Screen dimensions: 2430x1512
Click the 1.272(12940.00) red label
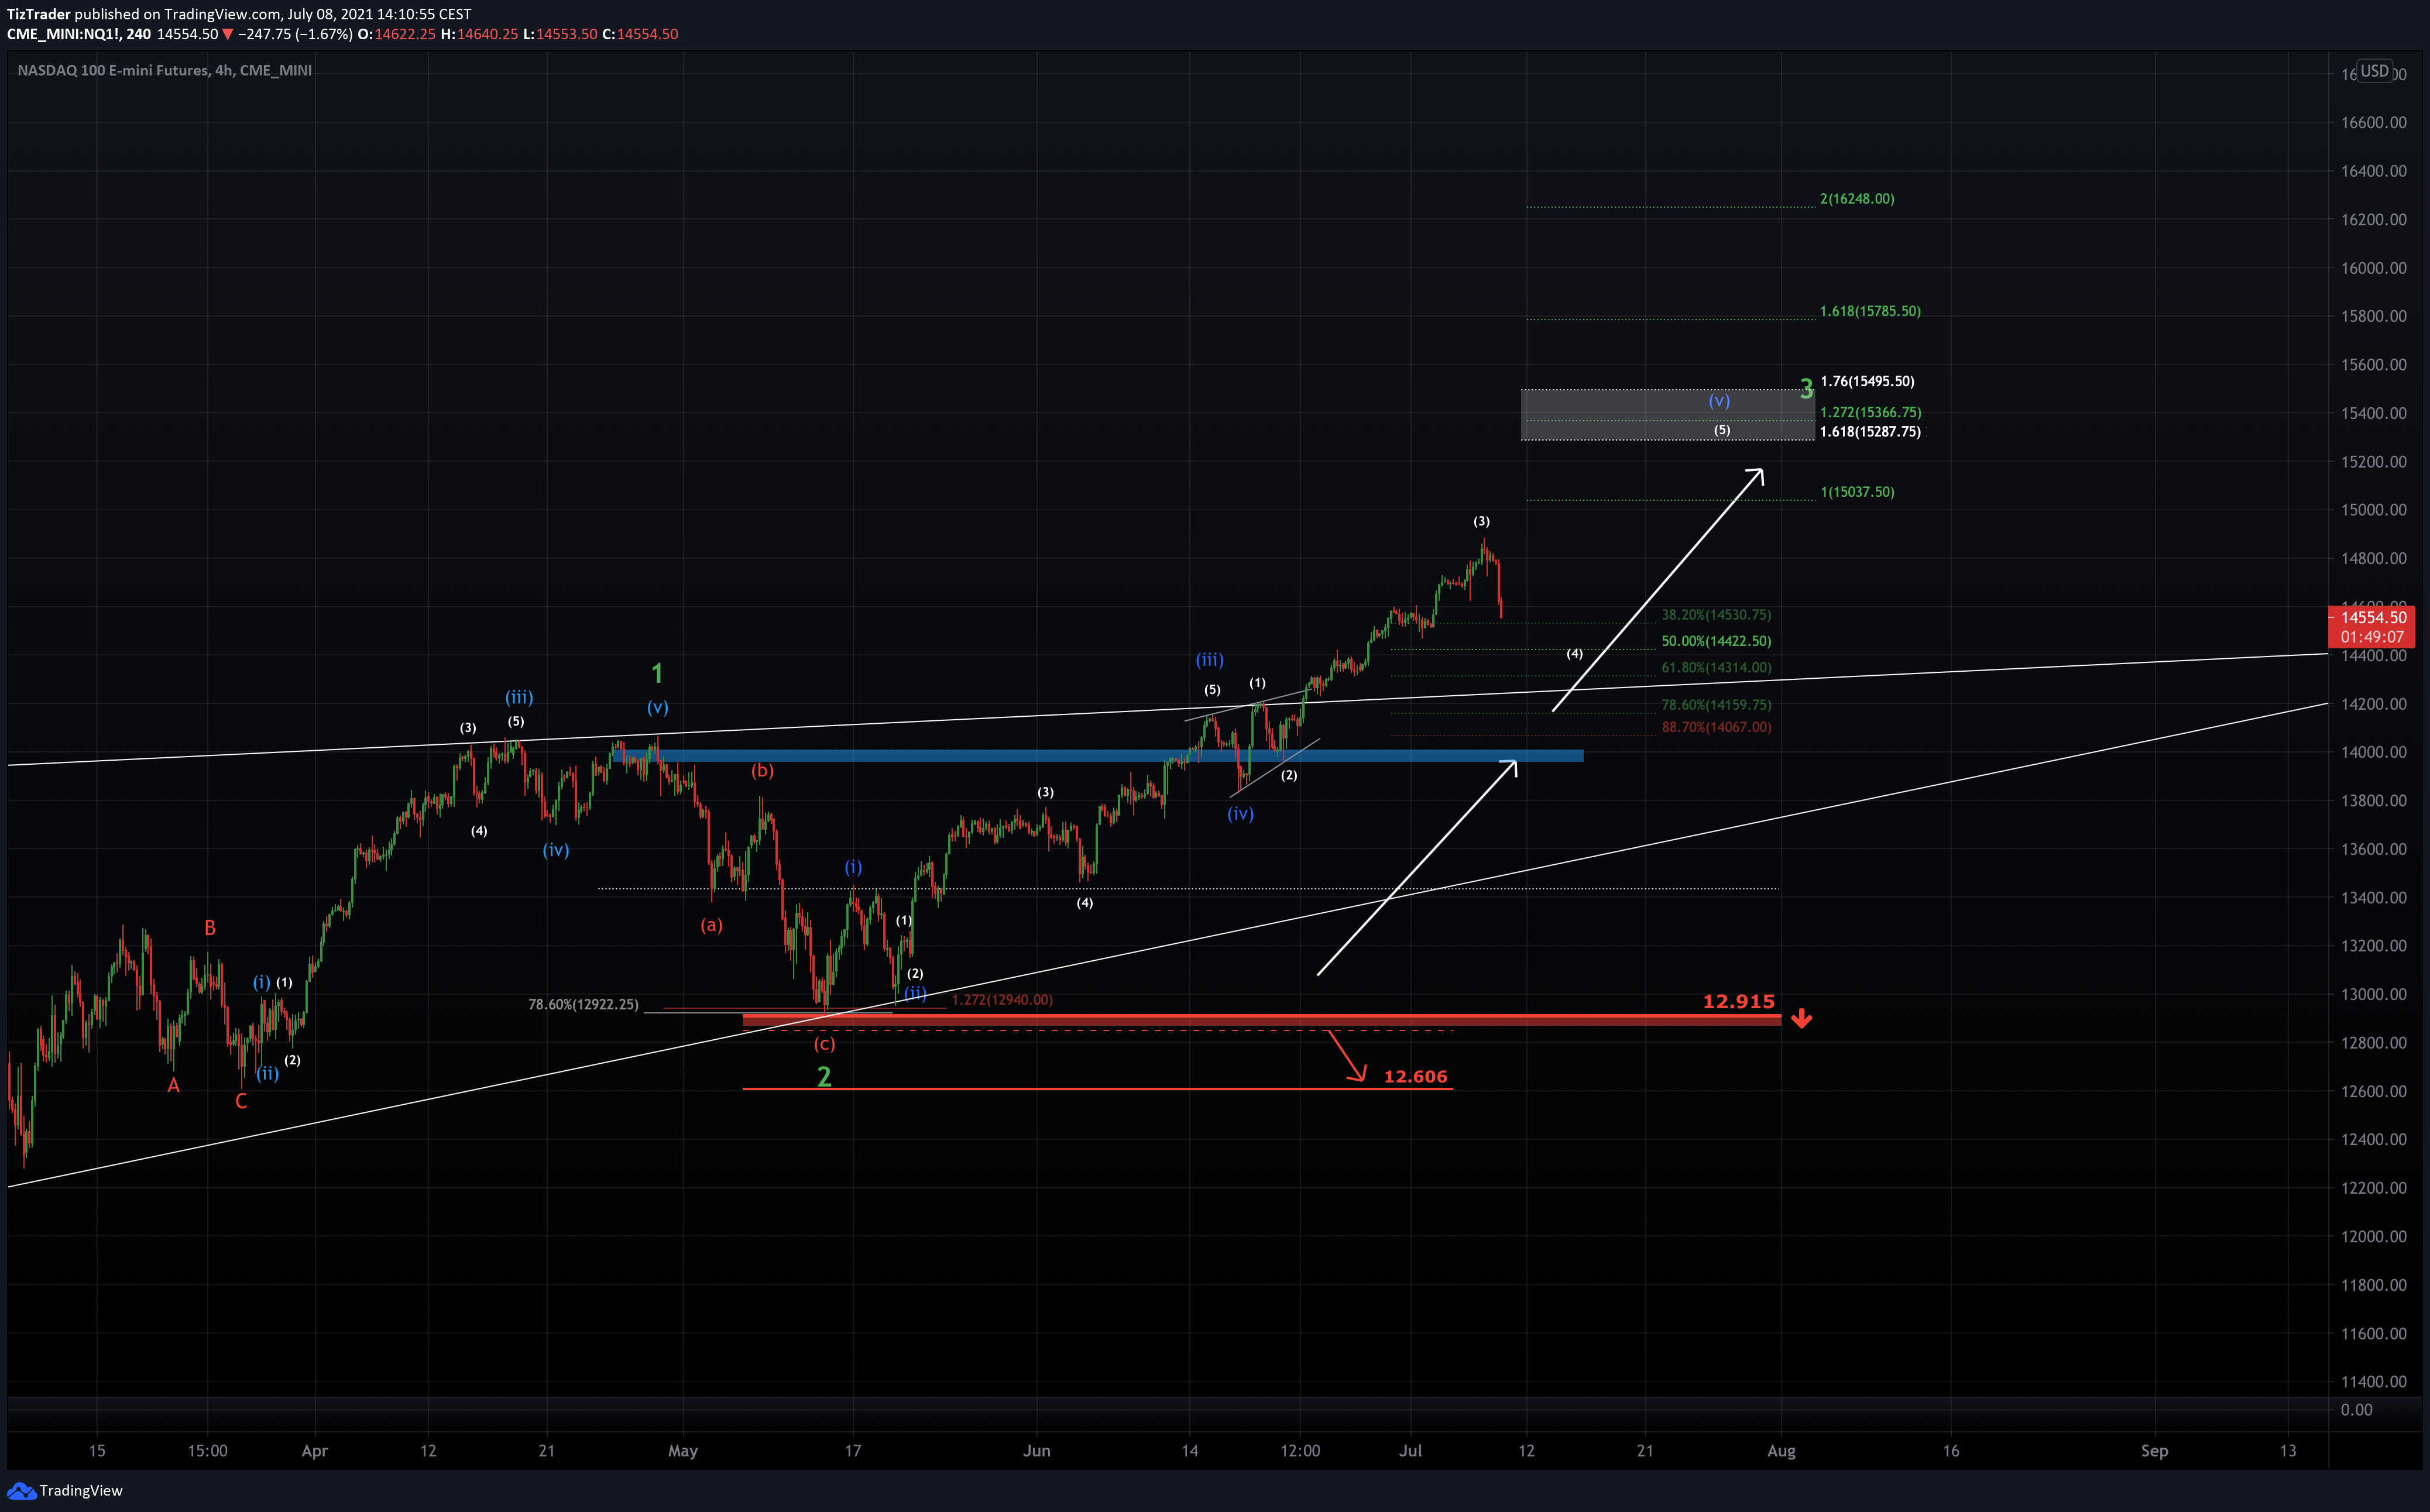(1002, 999)
